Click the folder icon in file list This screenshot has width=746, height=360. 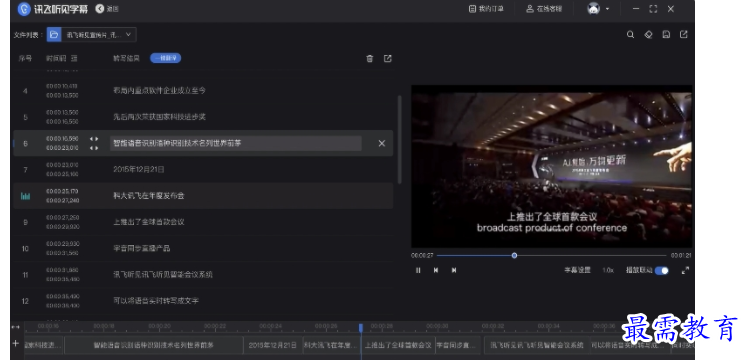[54, 35]
